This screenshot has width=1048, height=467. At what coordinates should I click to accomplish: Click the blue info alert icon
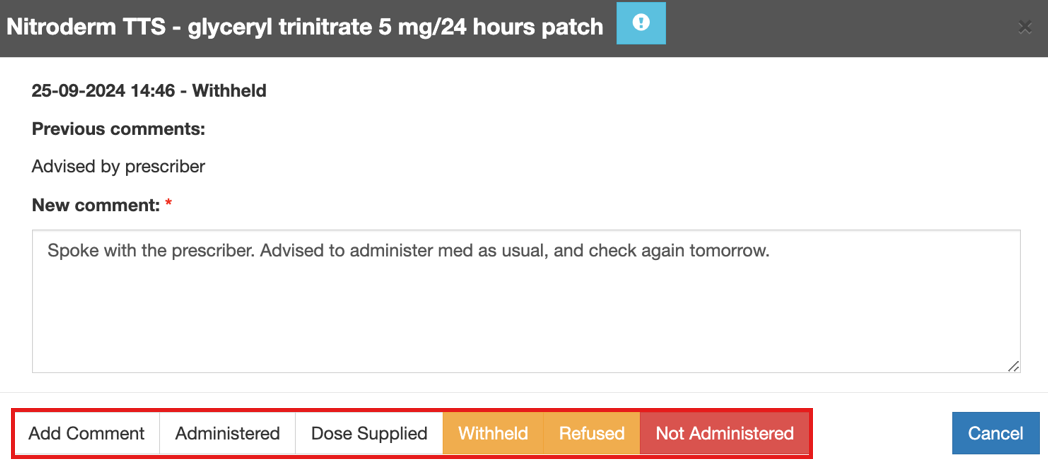tap(641, 23)
